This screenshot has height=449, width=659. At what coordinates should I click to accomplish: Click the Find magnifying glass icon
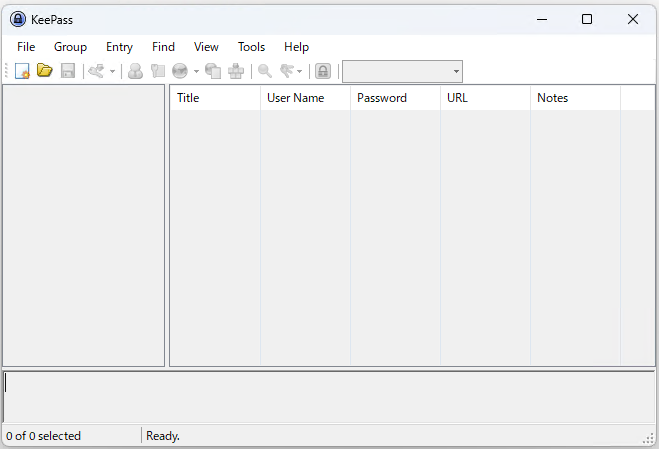pos(264,71)
